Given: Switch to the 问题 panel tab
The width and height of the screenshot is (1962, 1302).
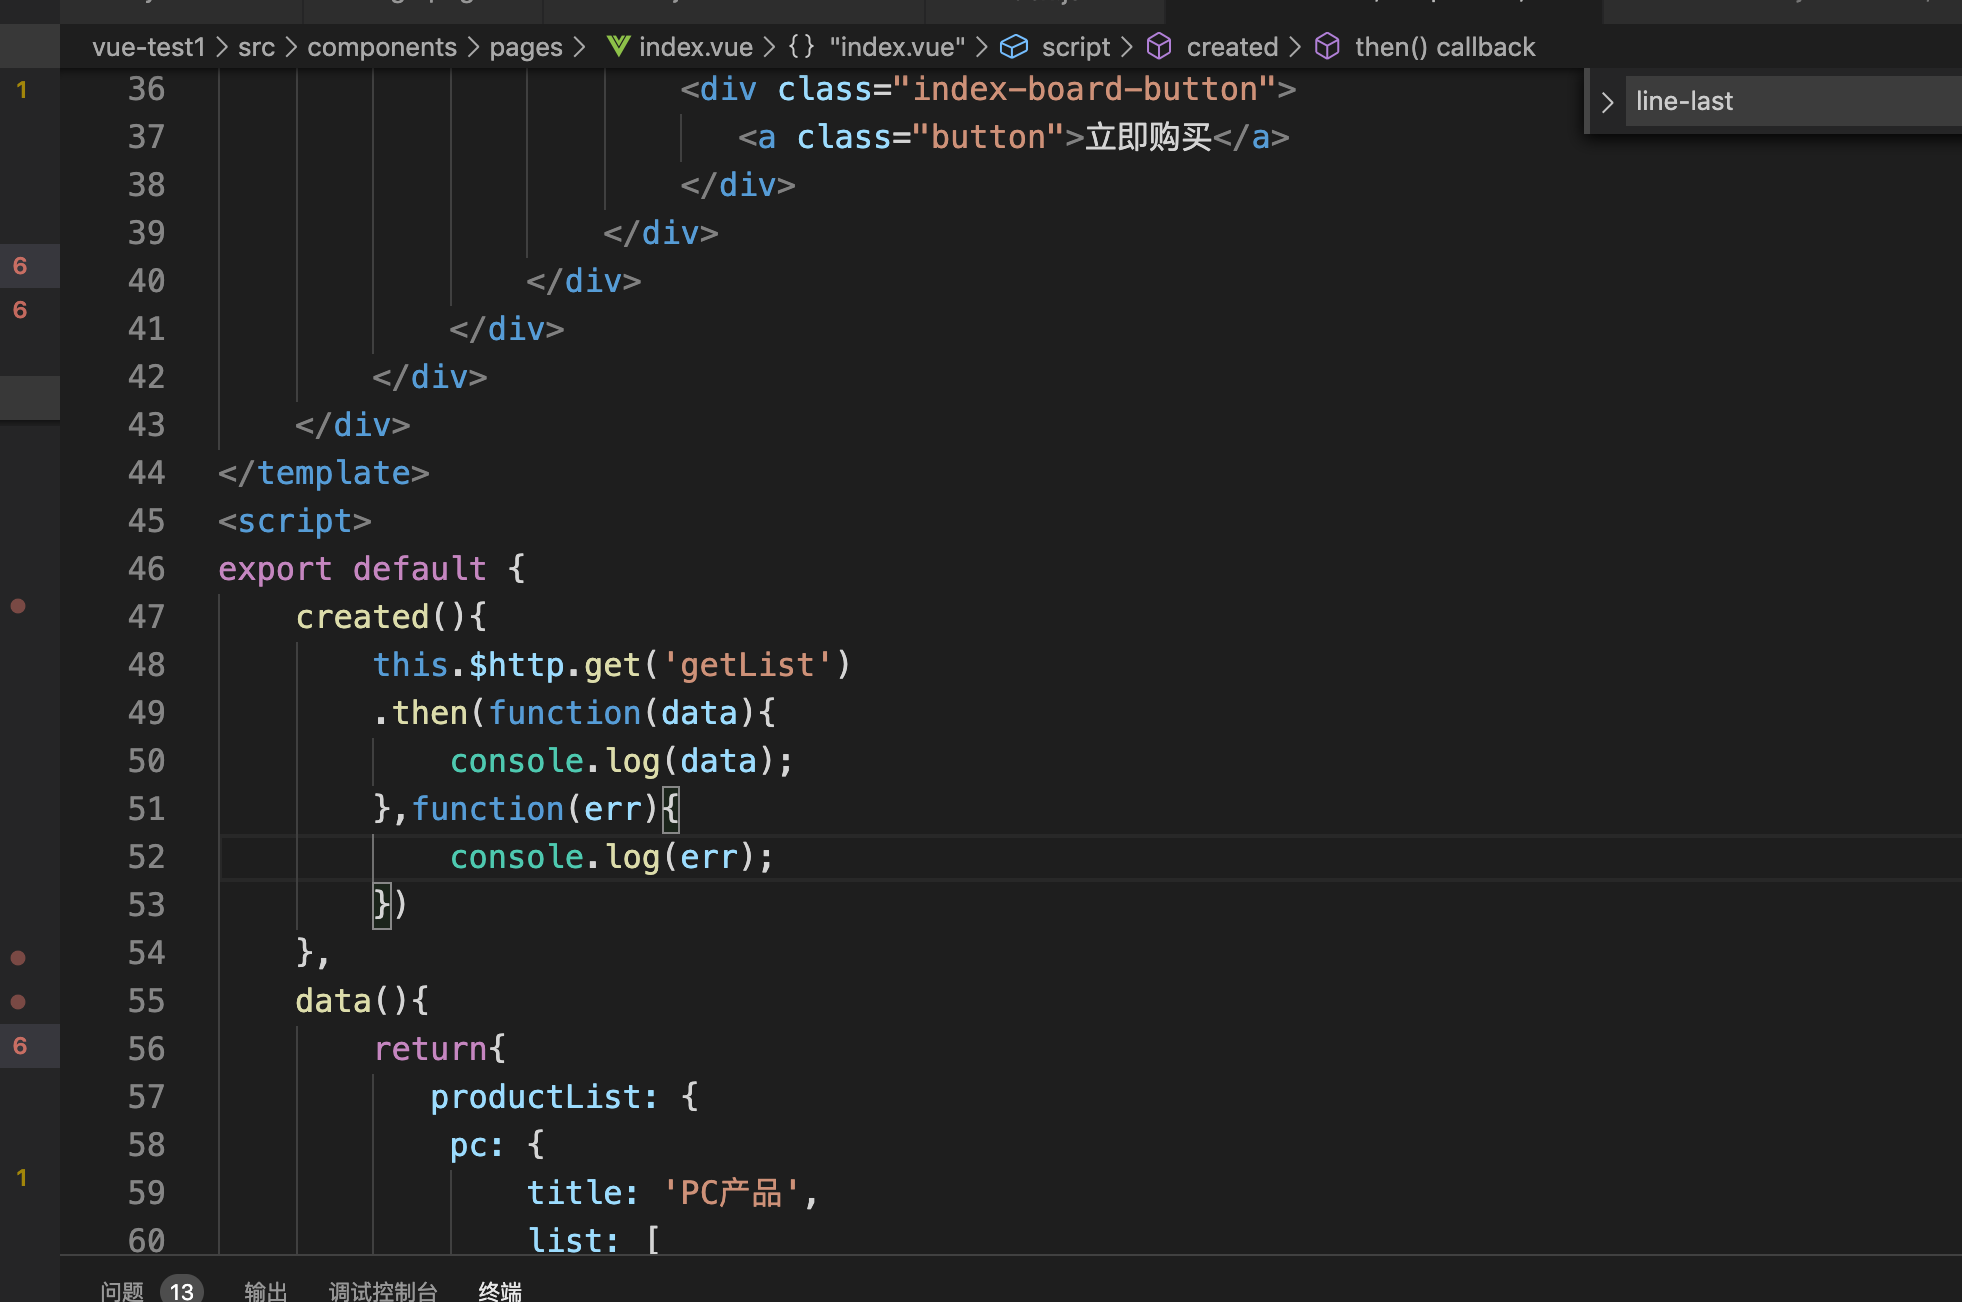Looking at the screenshot, I should 122,1290.
